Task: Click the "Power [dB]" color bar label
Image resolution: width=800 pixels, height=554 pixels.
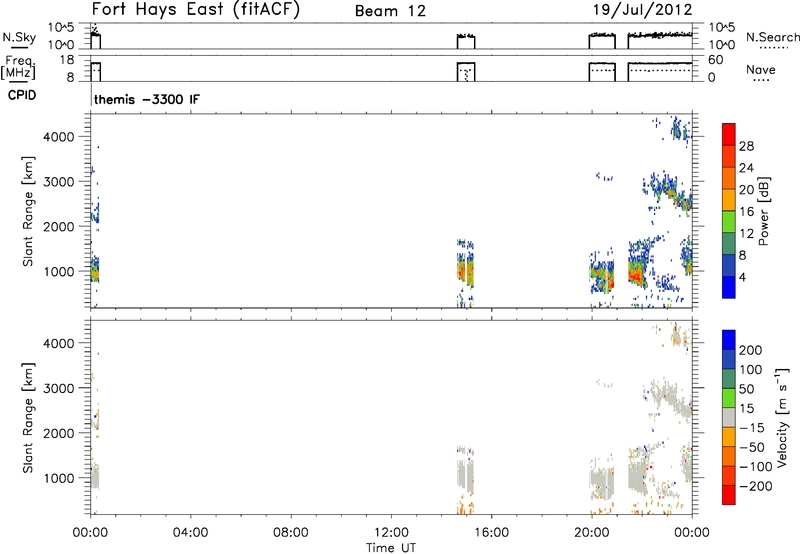Action: (x=764, y=211)
